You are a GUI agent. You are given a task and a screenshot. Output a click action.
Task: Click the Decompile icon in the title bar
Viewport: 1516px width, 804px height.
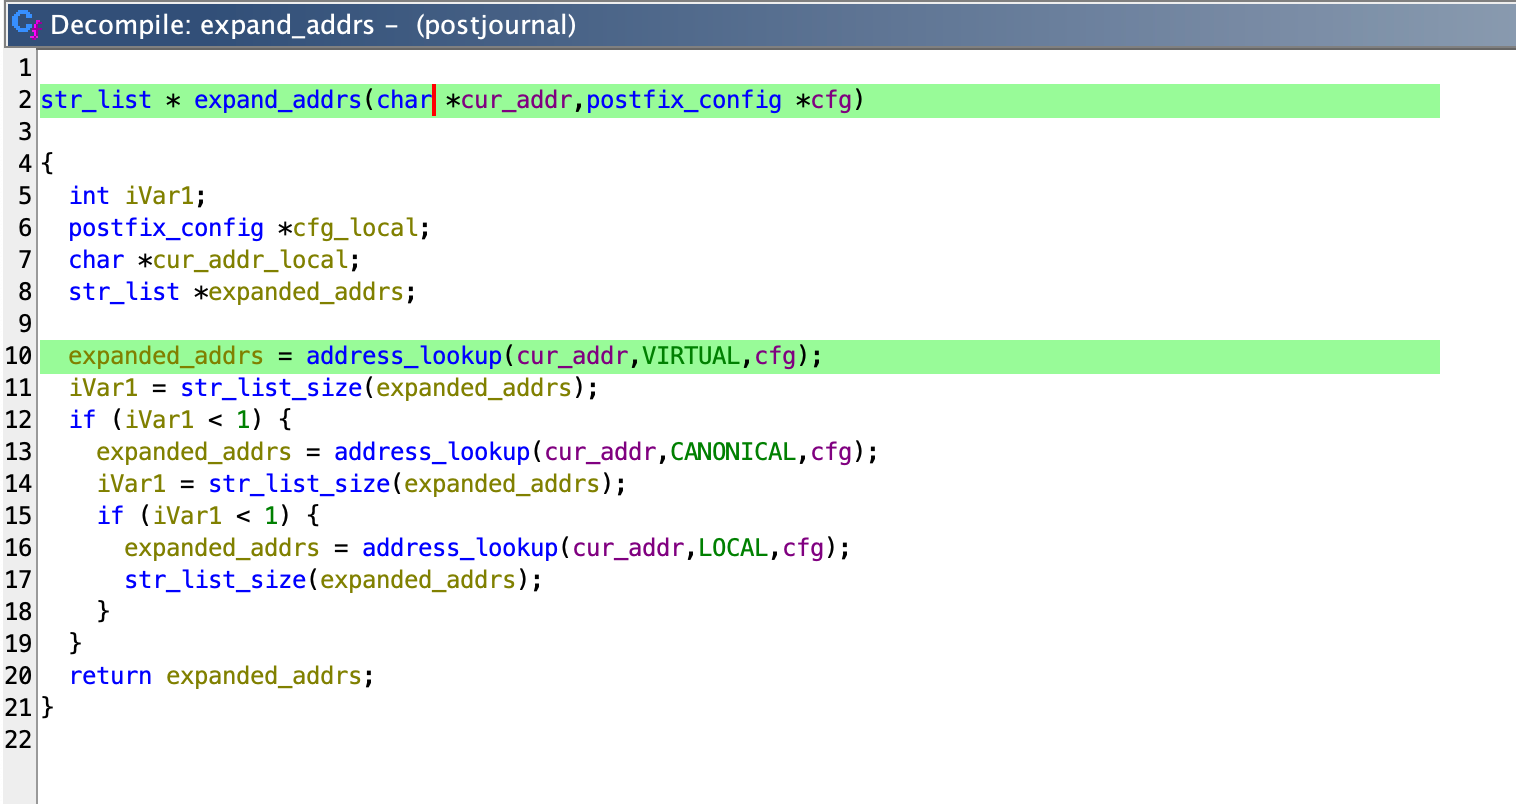click(25, 25)
